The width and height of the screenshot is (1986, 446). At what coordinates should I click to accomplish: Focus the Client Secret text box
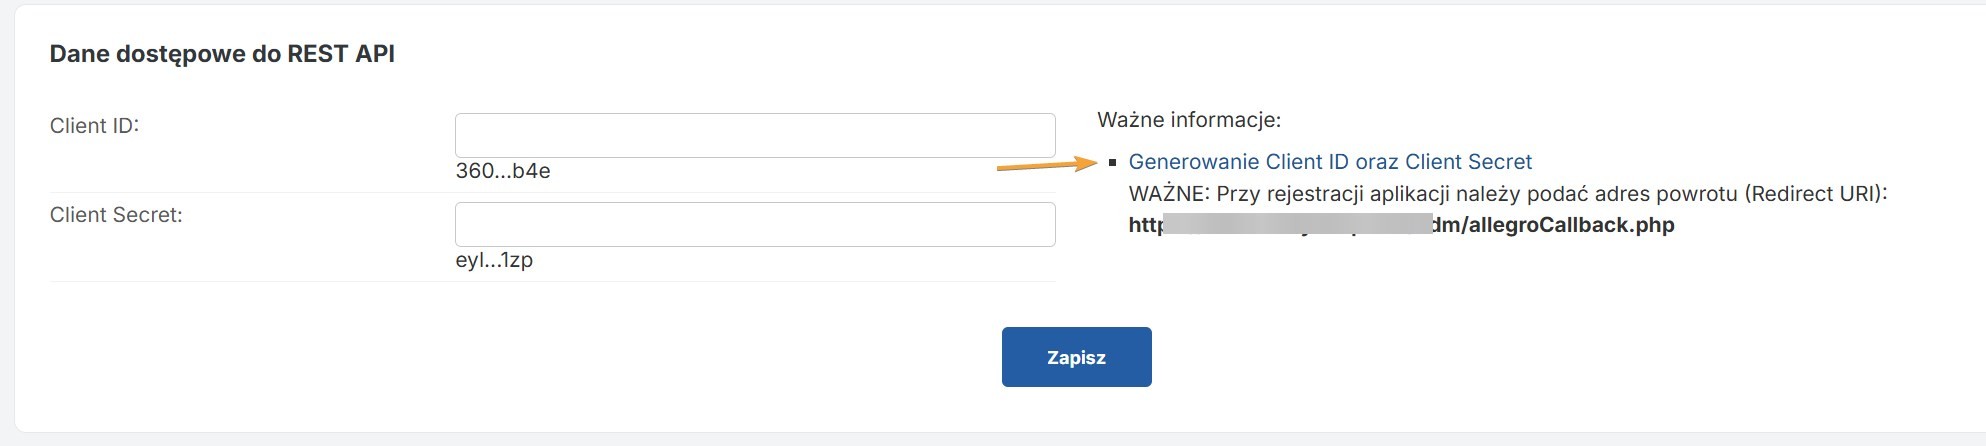pos(755,224)
